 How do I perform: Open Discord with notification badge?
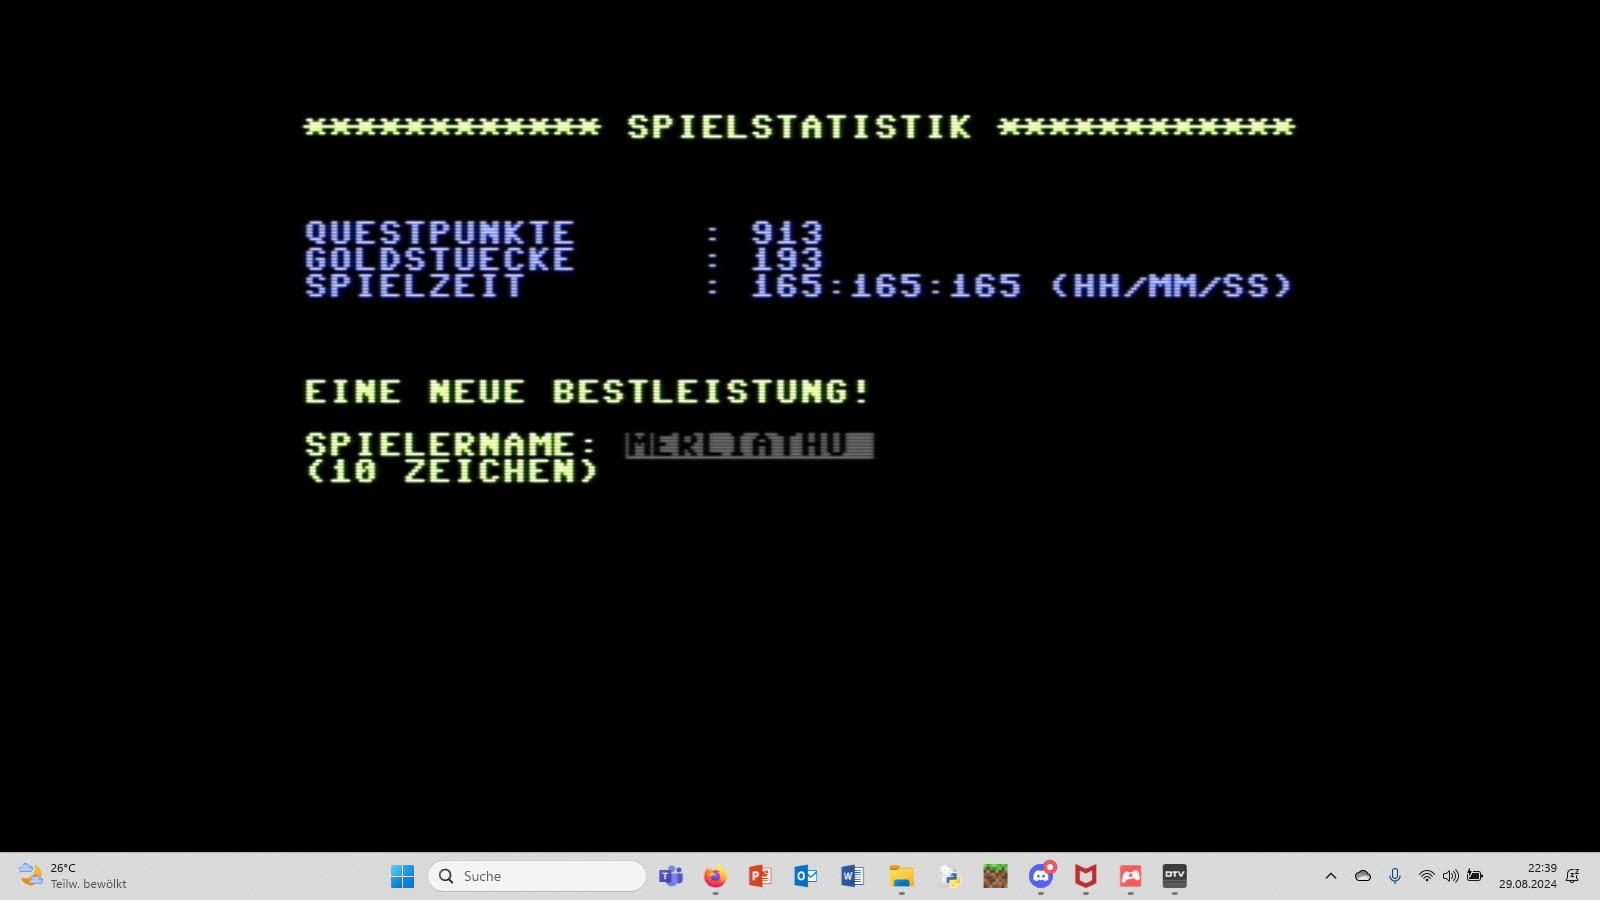click(x=1041, y=876)
